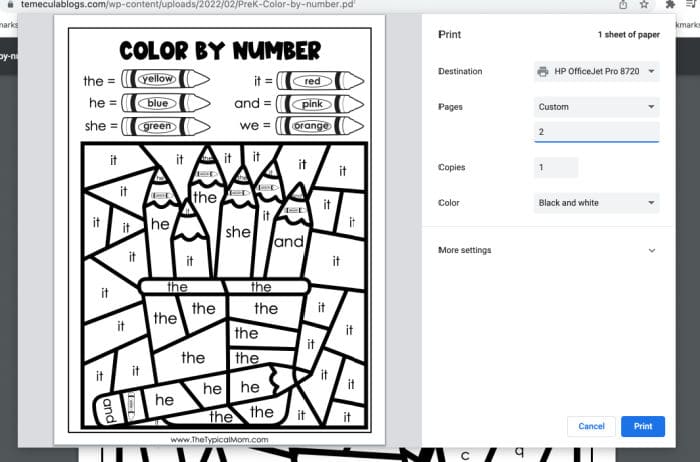700x462 pixels.
Task: Click the green crayon in preview
Action: tap(165, 126)
